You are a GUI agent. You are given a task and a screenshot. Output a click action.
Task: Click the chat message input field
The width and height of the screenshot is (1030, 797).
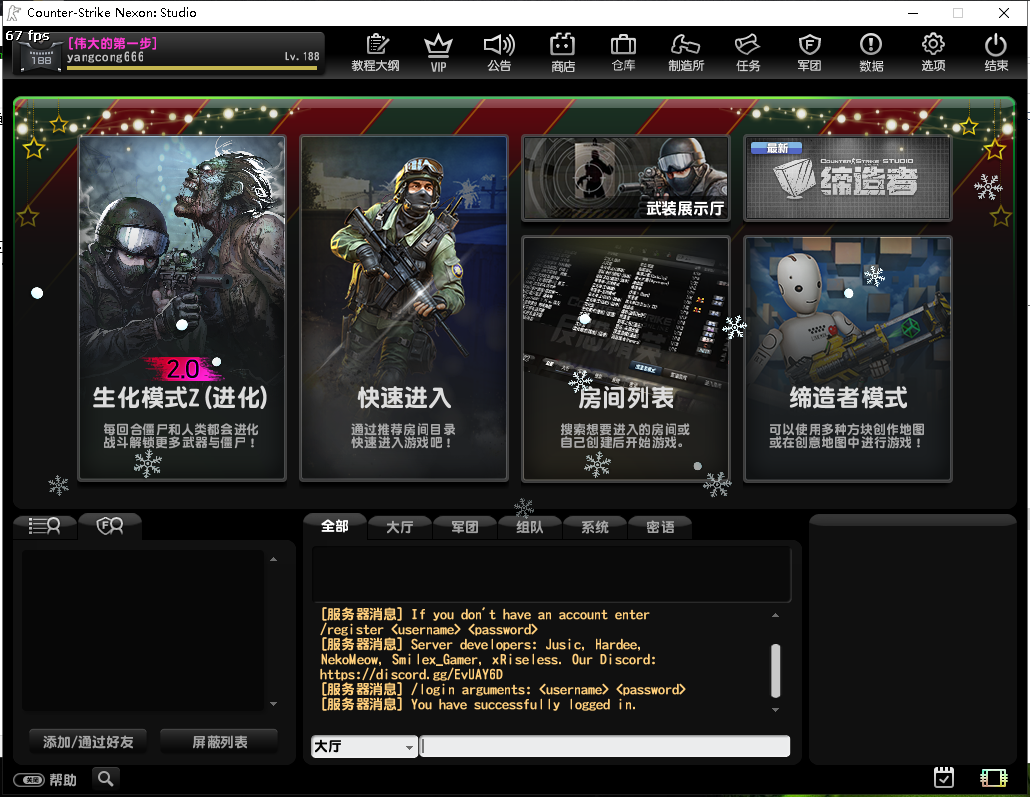[x=605, y=746]
